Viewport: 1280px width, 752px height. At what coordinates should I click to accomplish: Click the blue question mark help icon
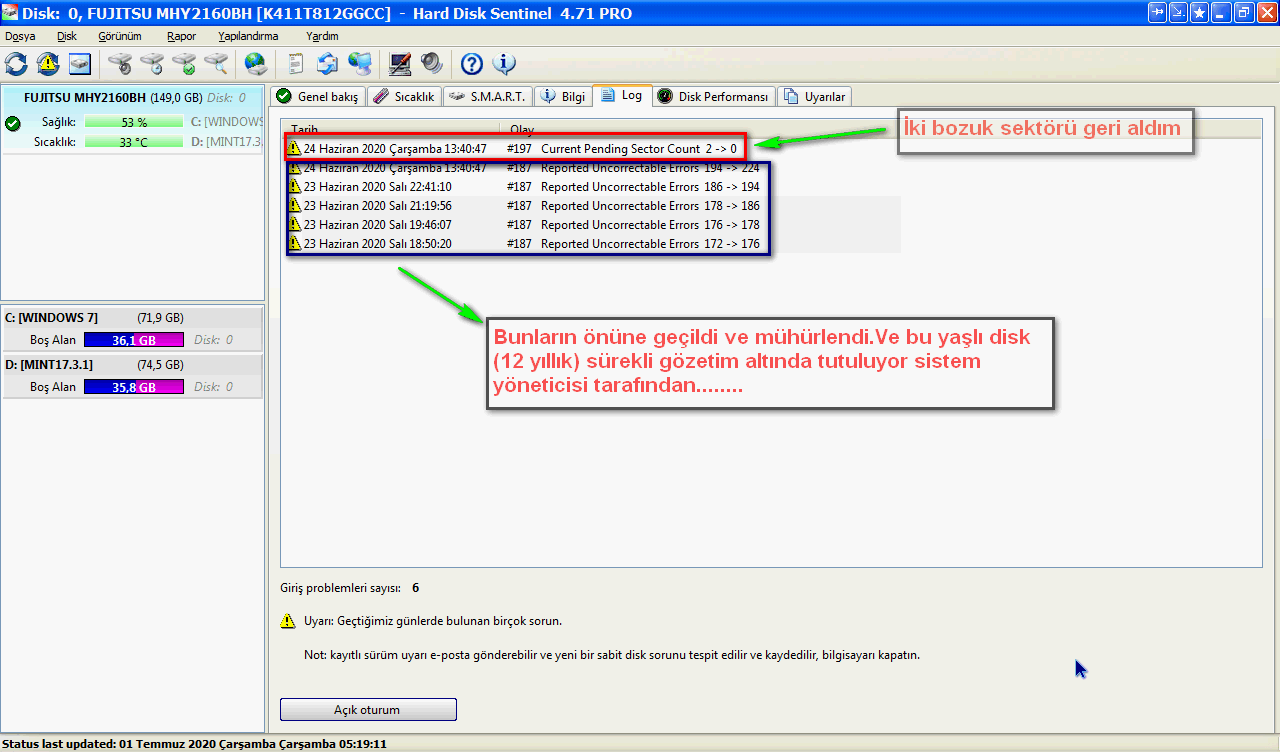click(x=472, y=64)
